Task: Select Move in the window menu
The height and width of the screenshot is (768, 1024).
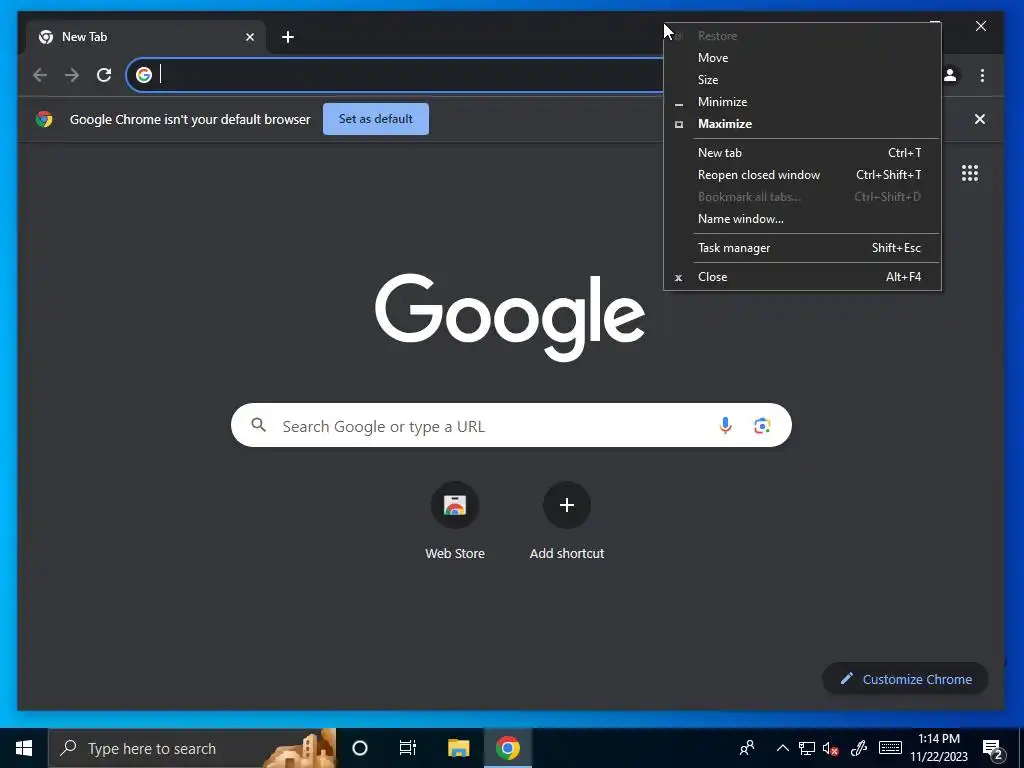Action: pyautogui.click(x=802, y=57)
